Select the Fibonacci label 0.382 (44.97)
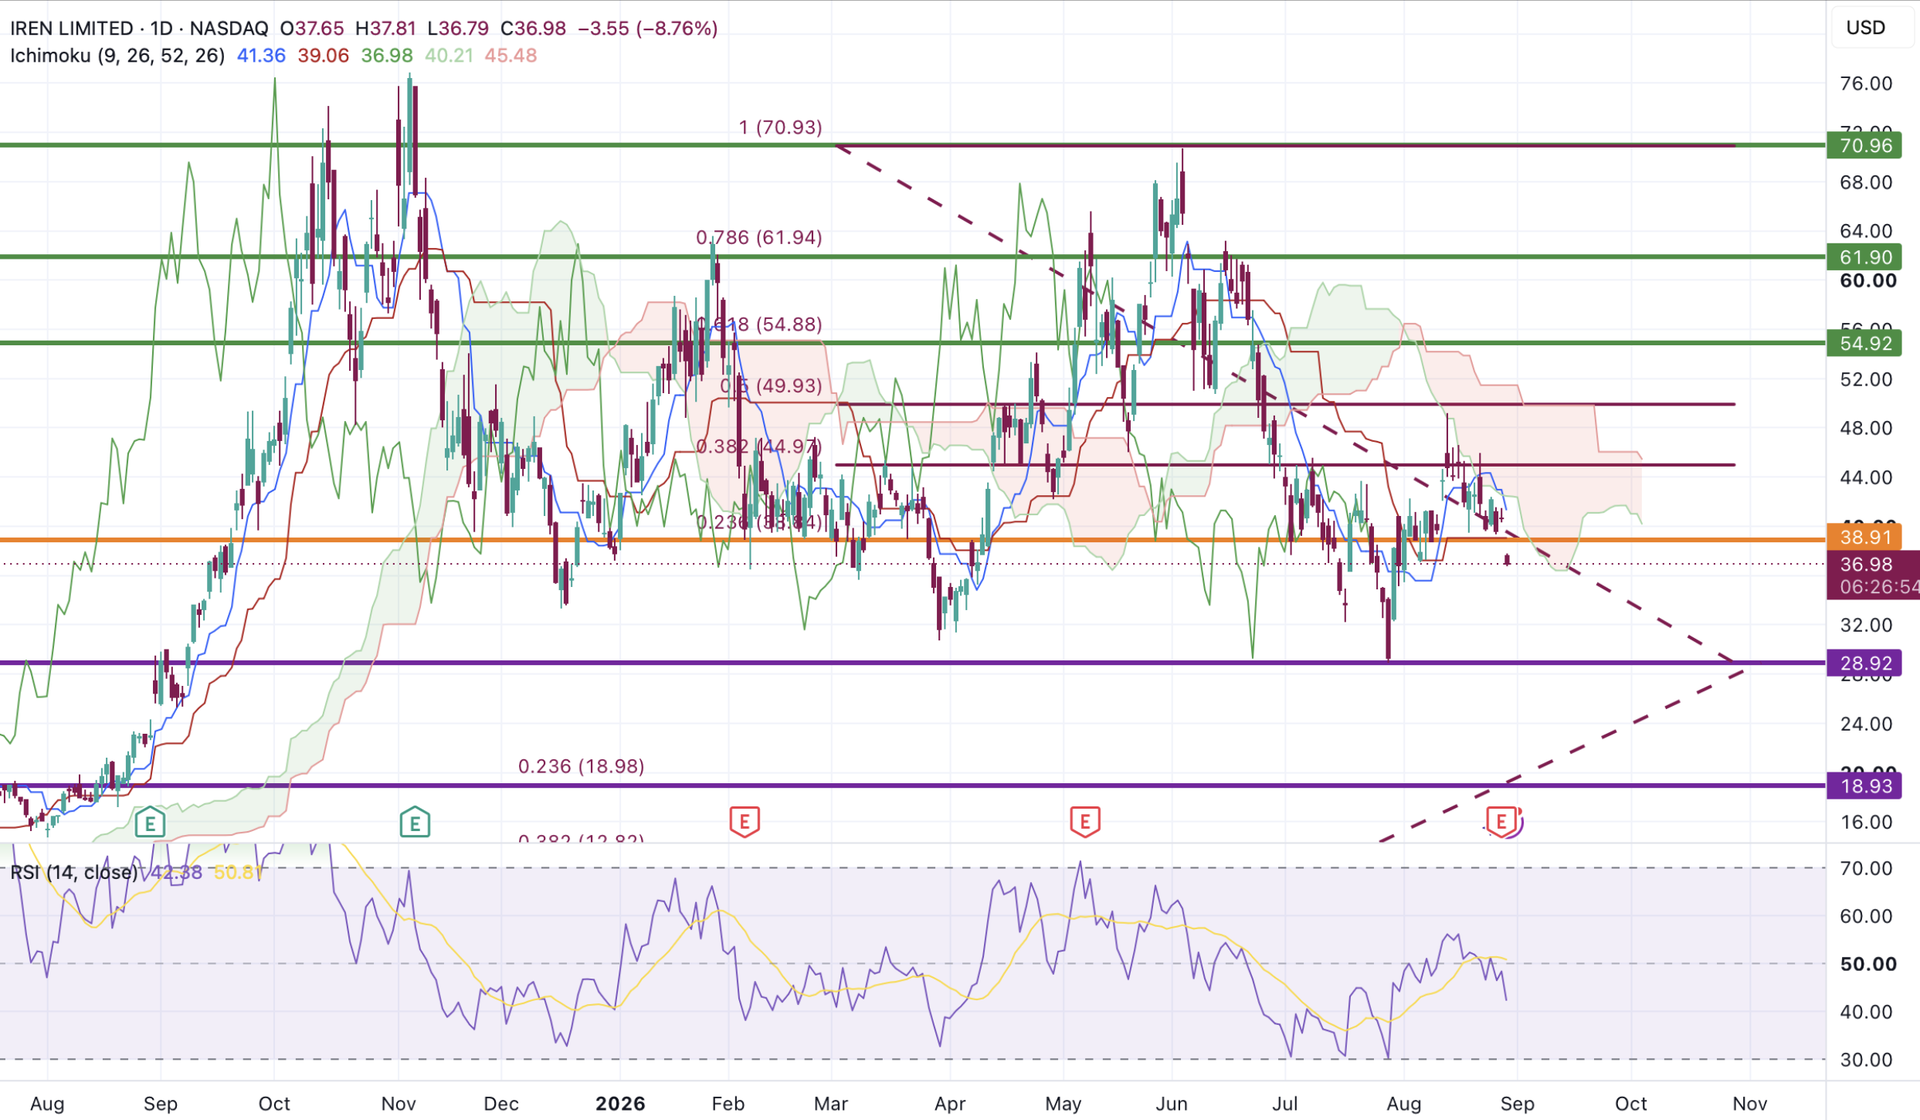1920x1120 pixels. click(x=759, y=446)
